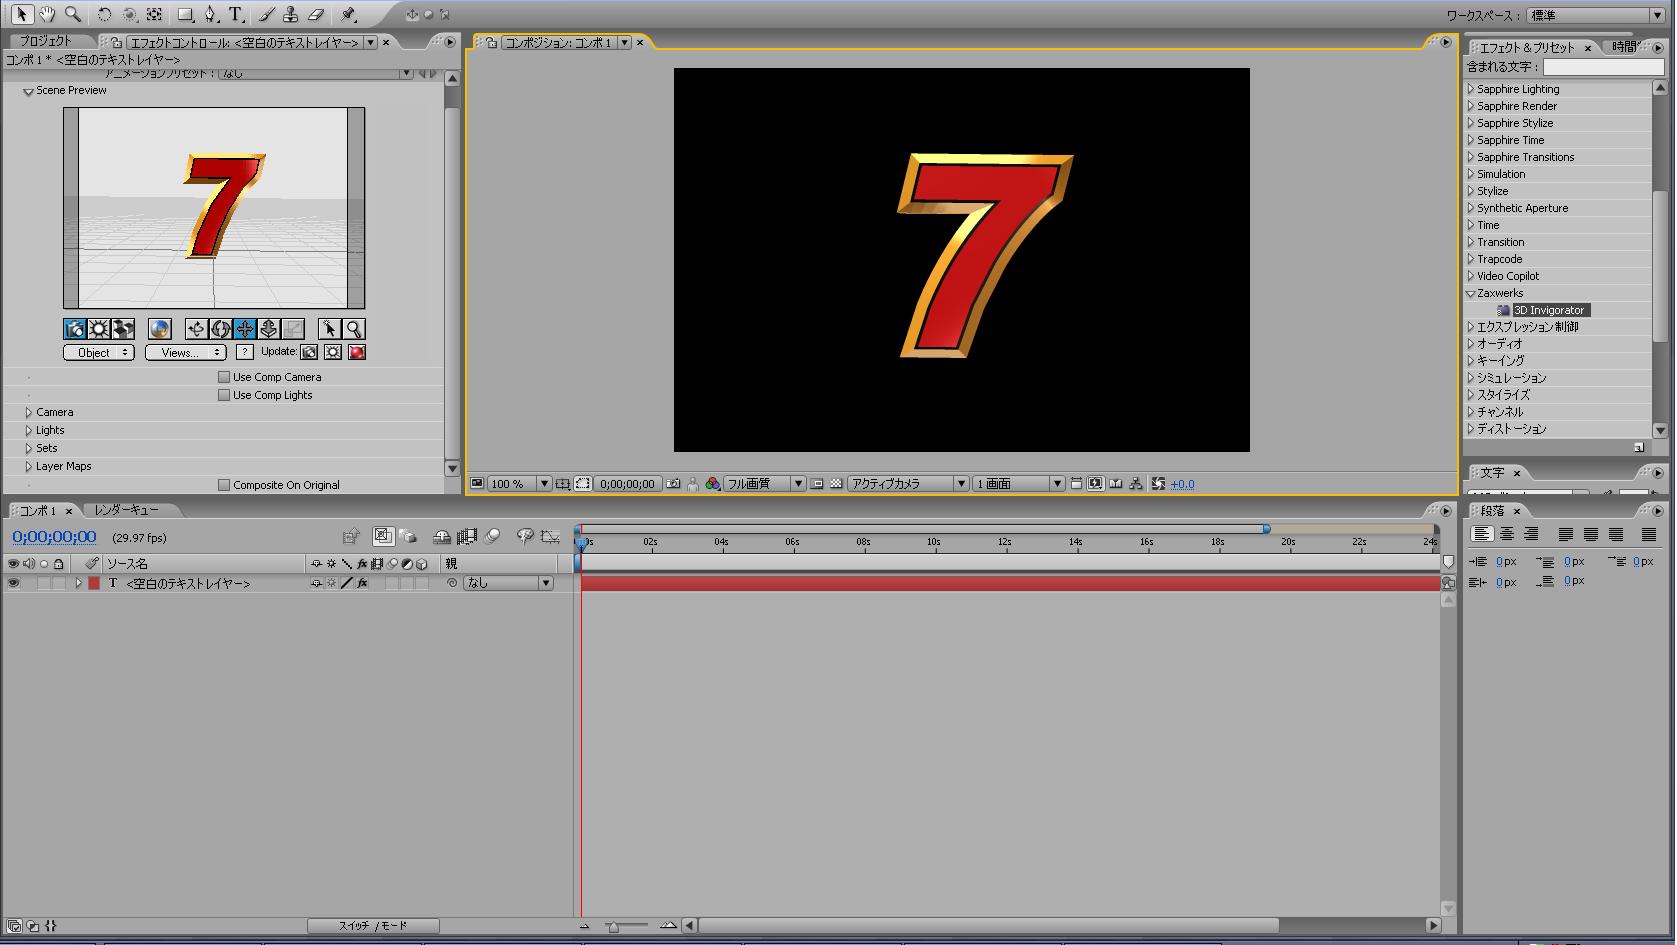
Task: Switch to the レンダーキュー tab
Action: coord(126,510)
